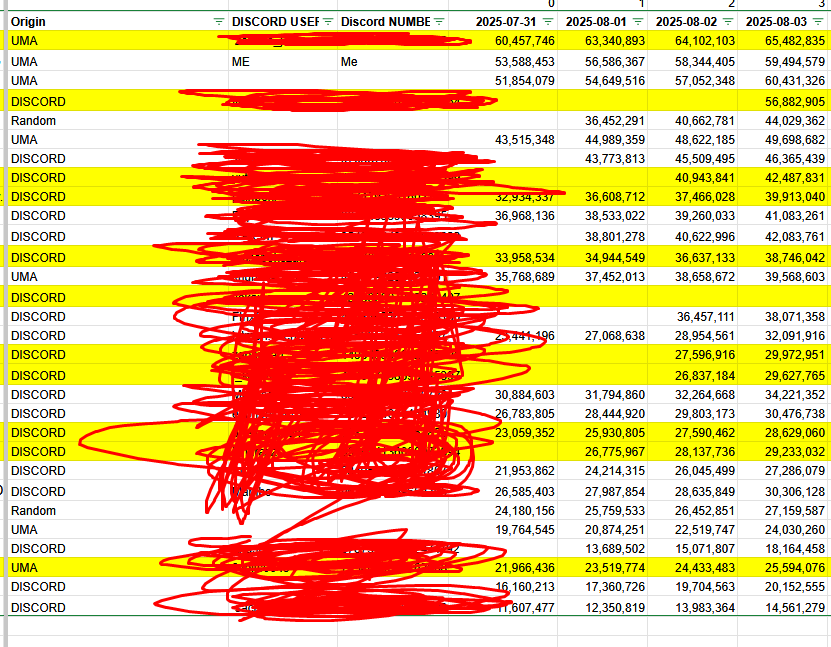Click the cell showing 45,509,495

coord(692,159)
